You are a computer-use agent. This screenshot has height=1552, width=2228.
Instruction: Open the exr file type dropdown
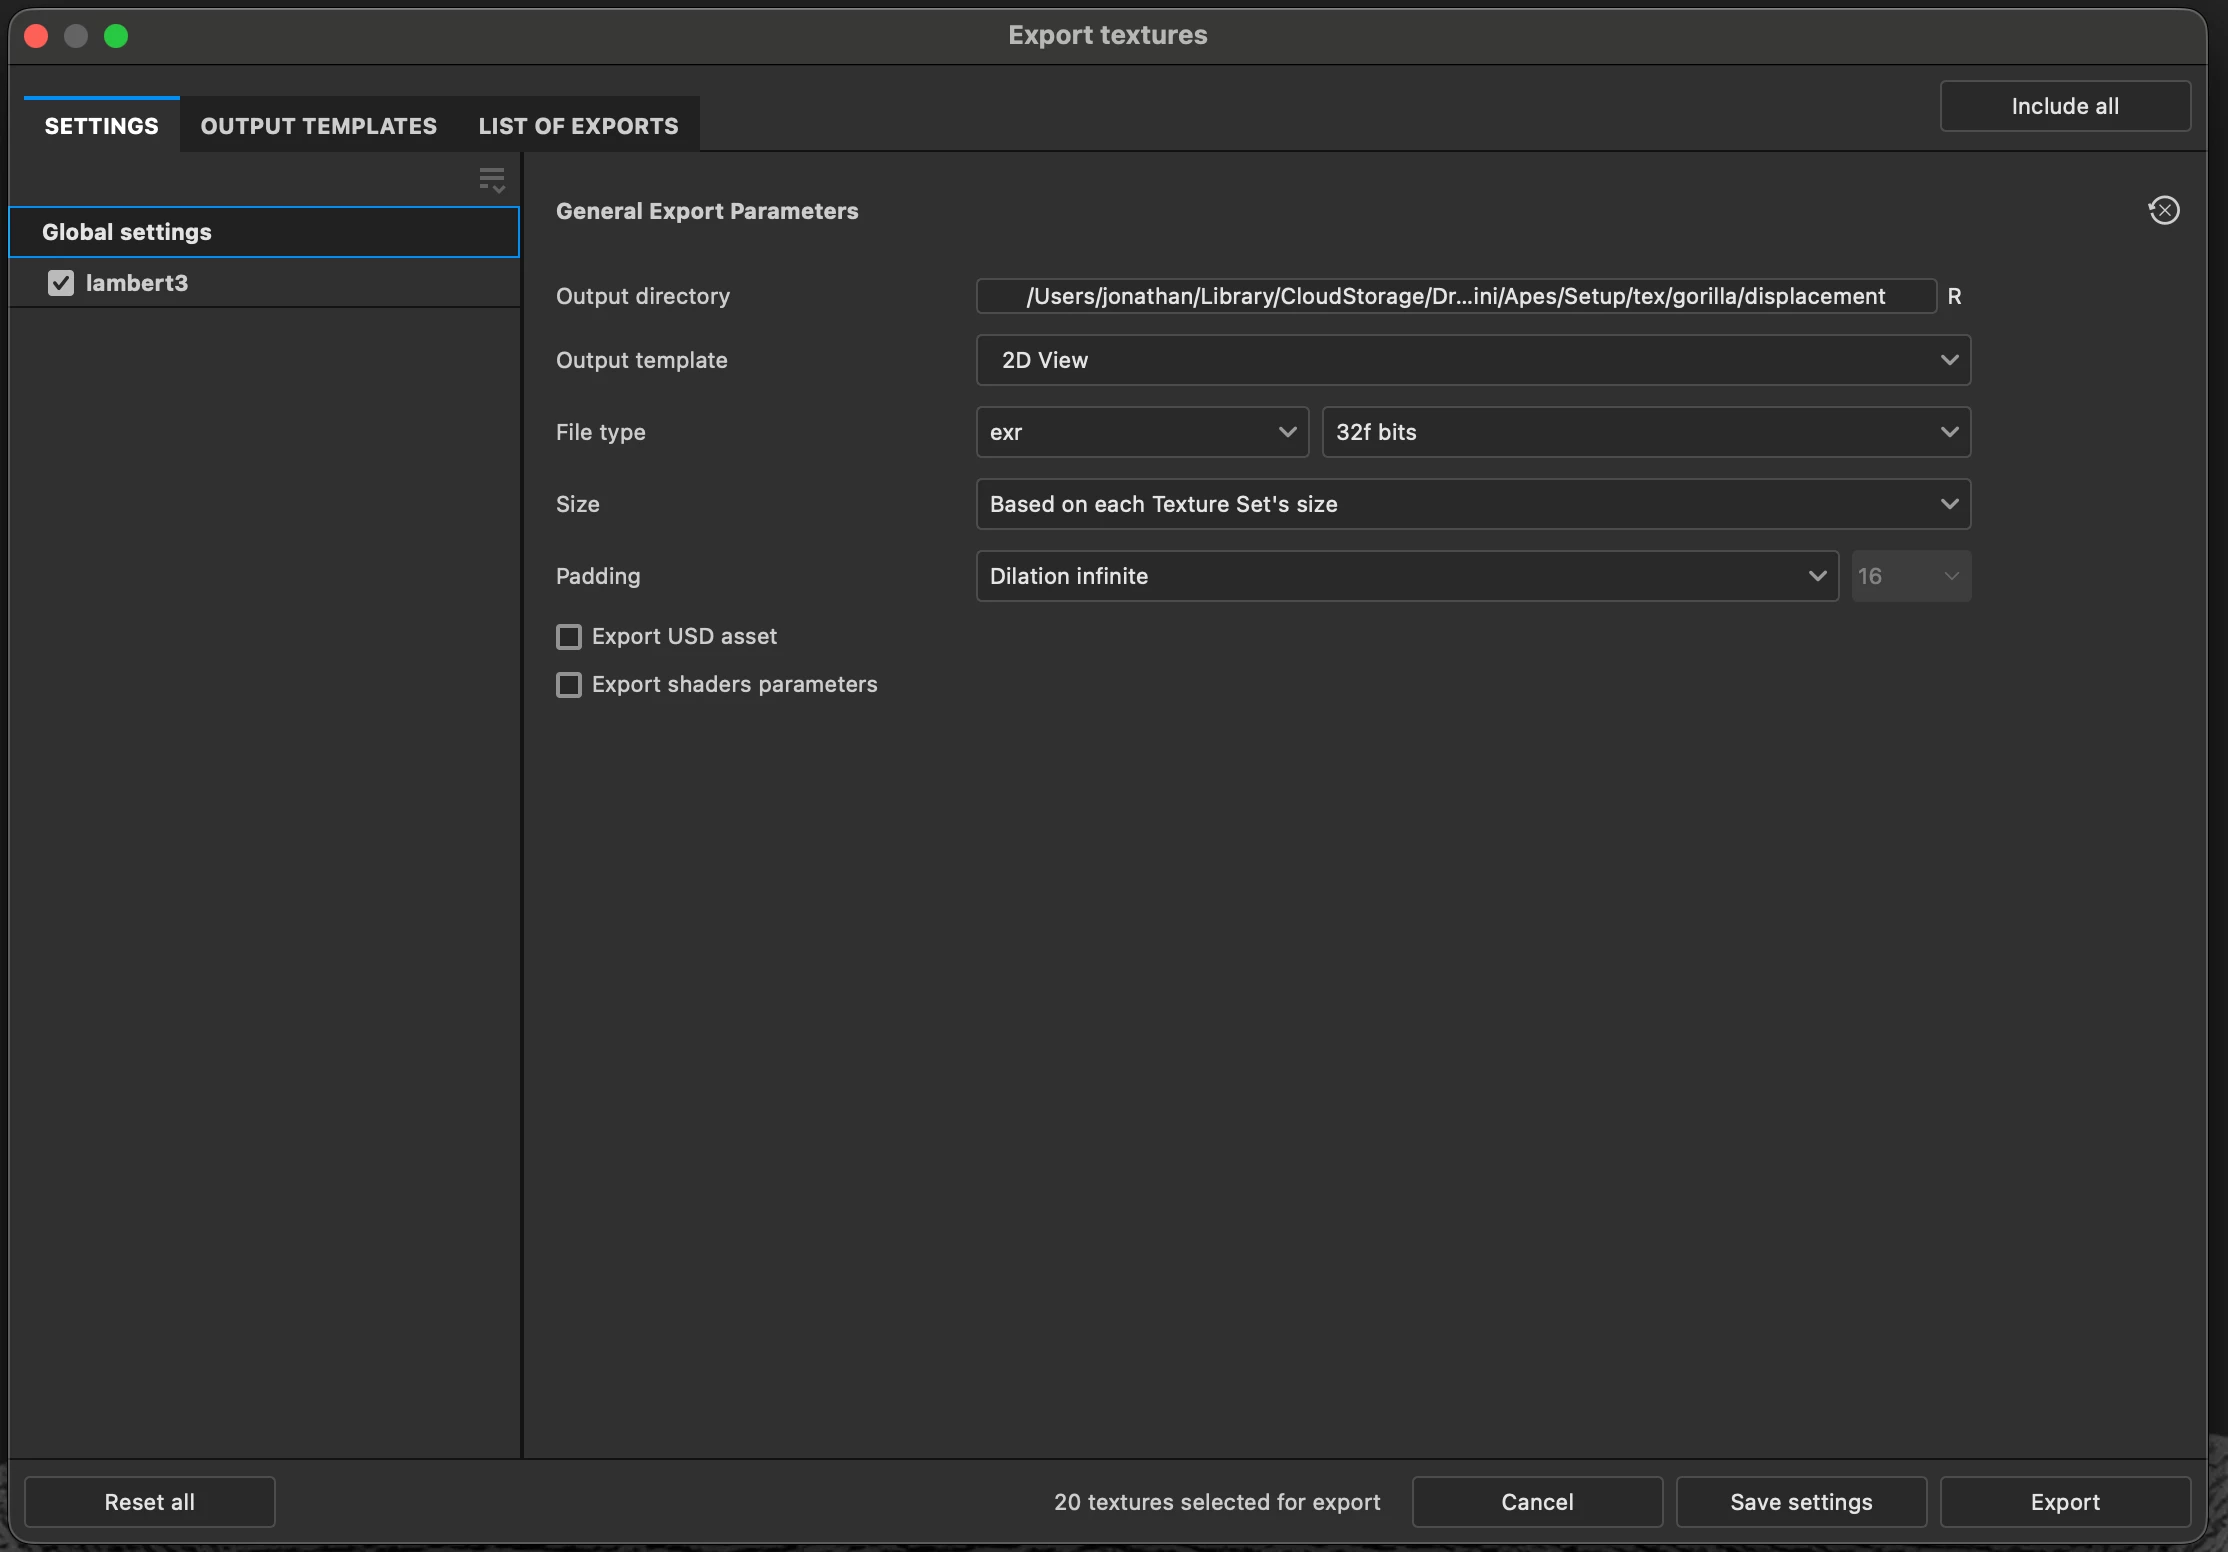pos(1141,432)
